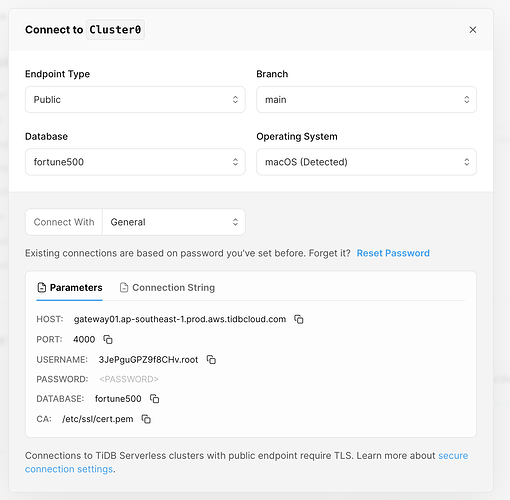Open the Operating System dropdown
510x500 pixels.
pos(366,162)
